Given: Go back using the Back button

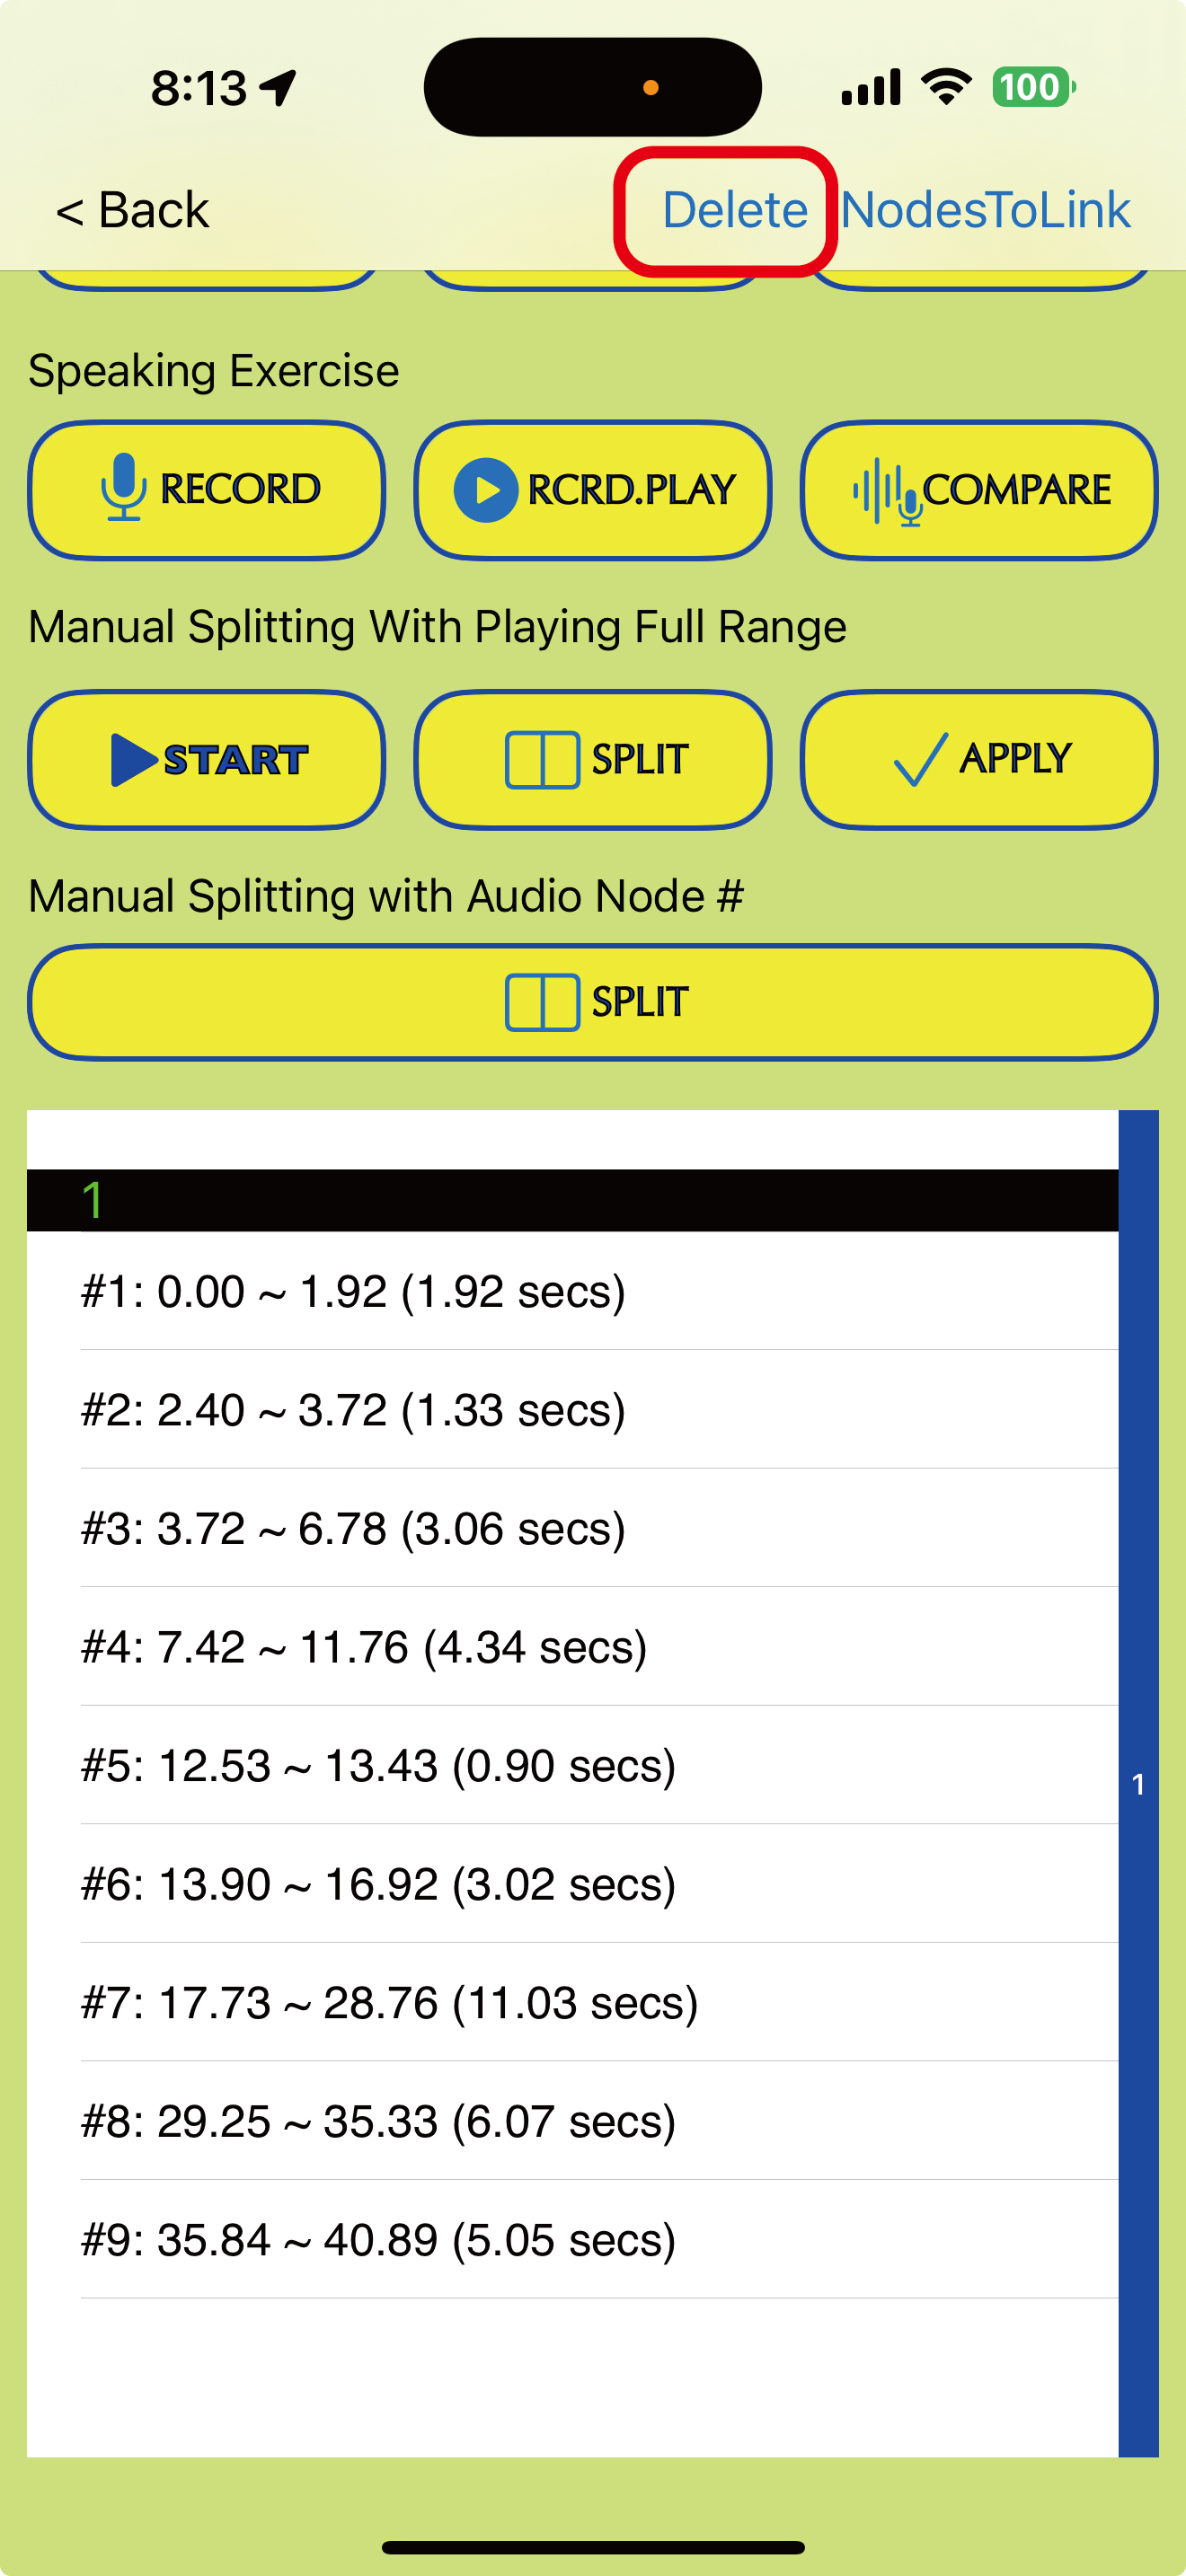Looking at the screenshot, I should tap(133, 210).
